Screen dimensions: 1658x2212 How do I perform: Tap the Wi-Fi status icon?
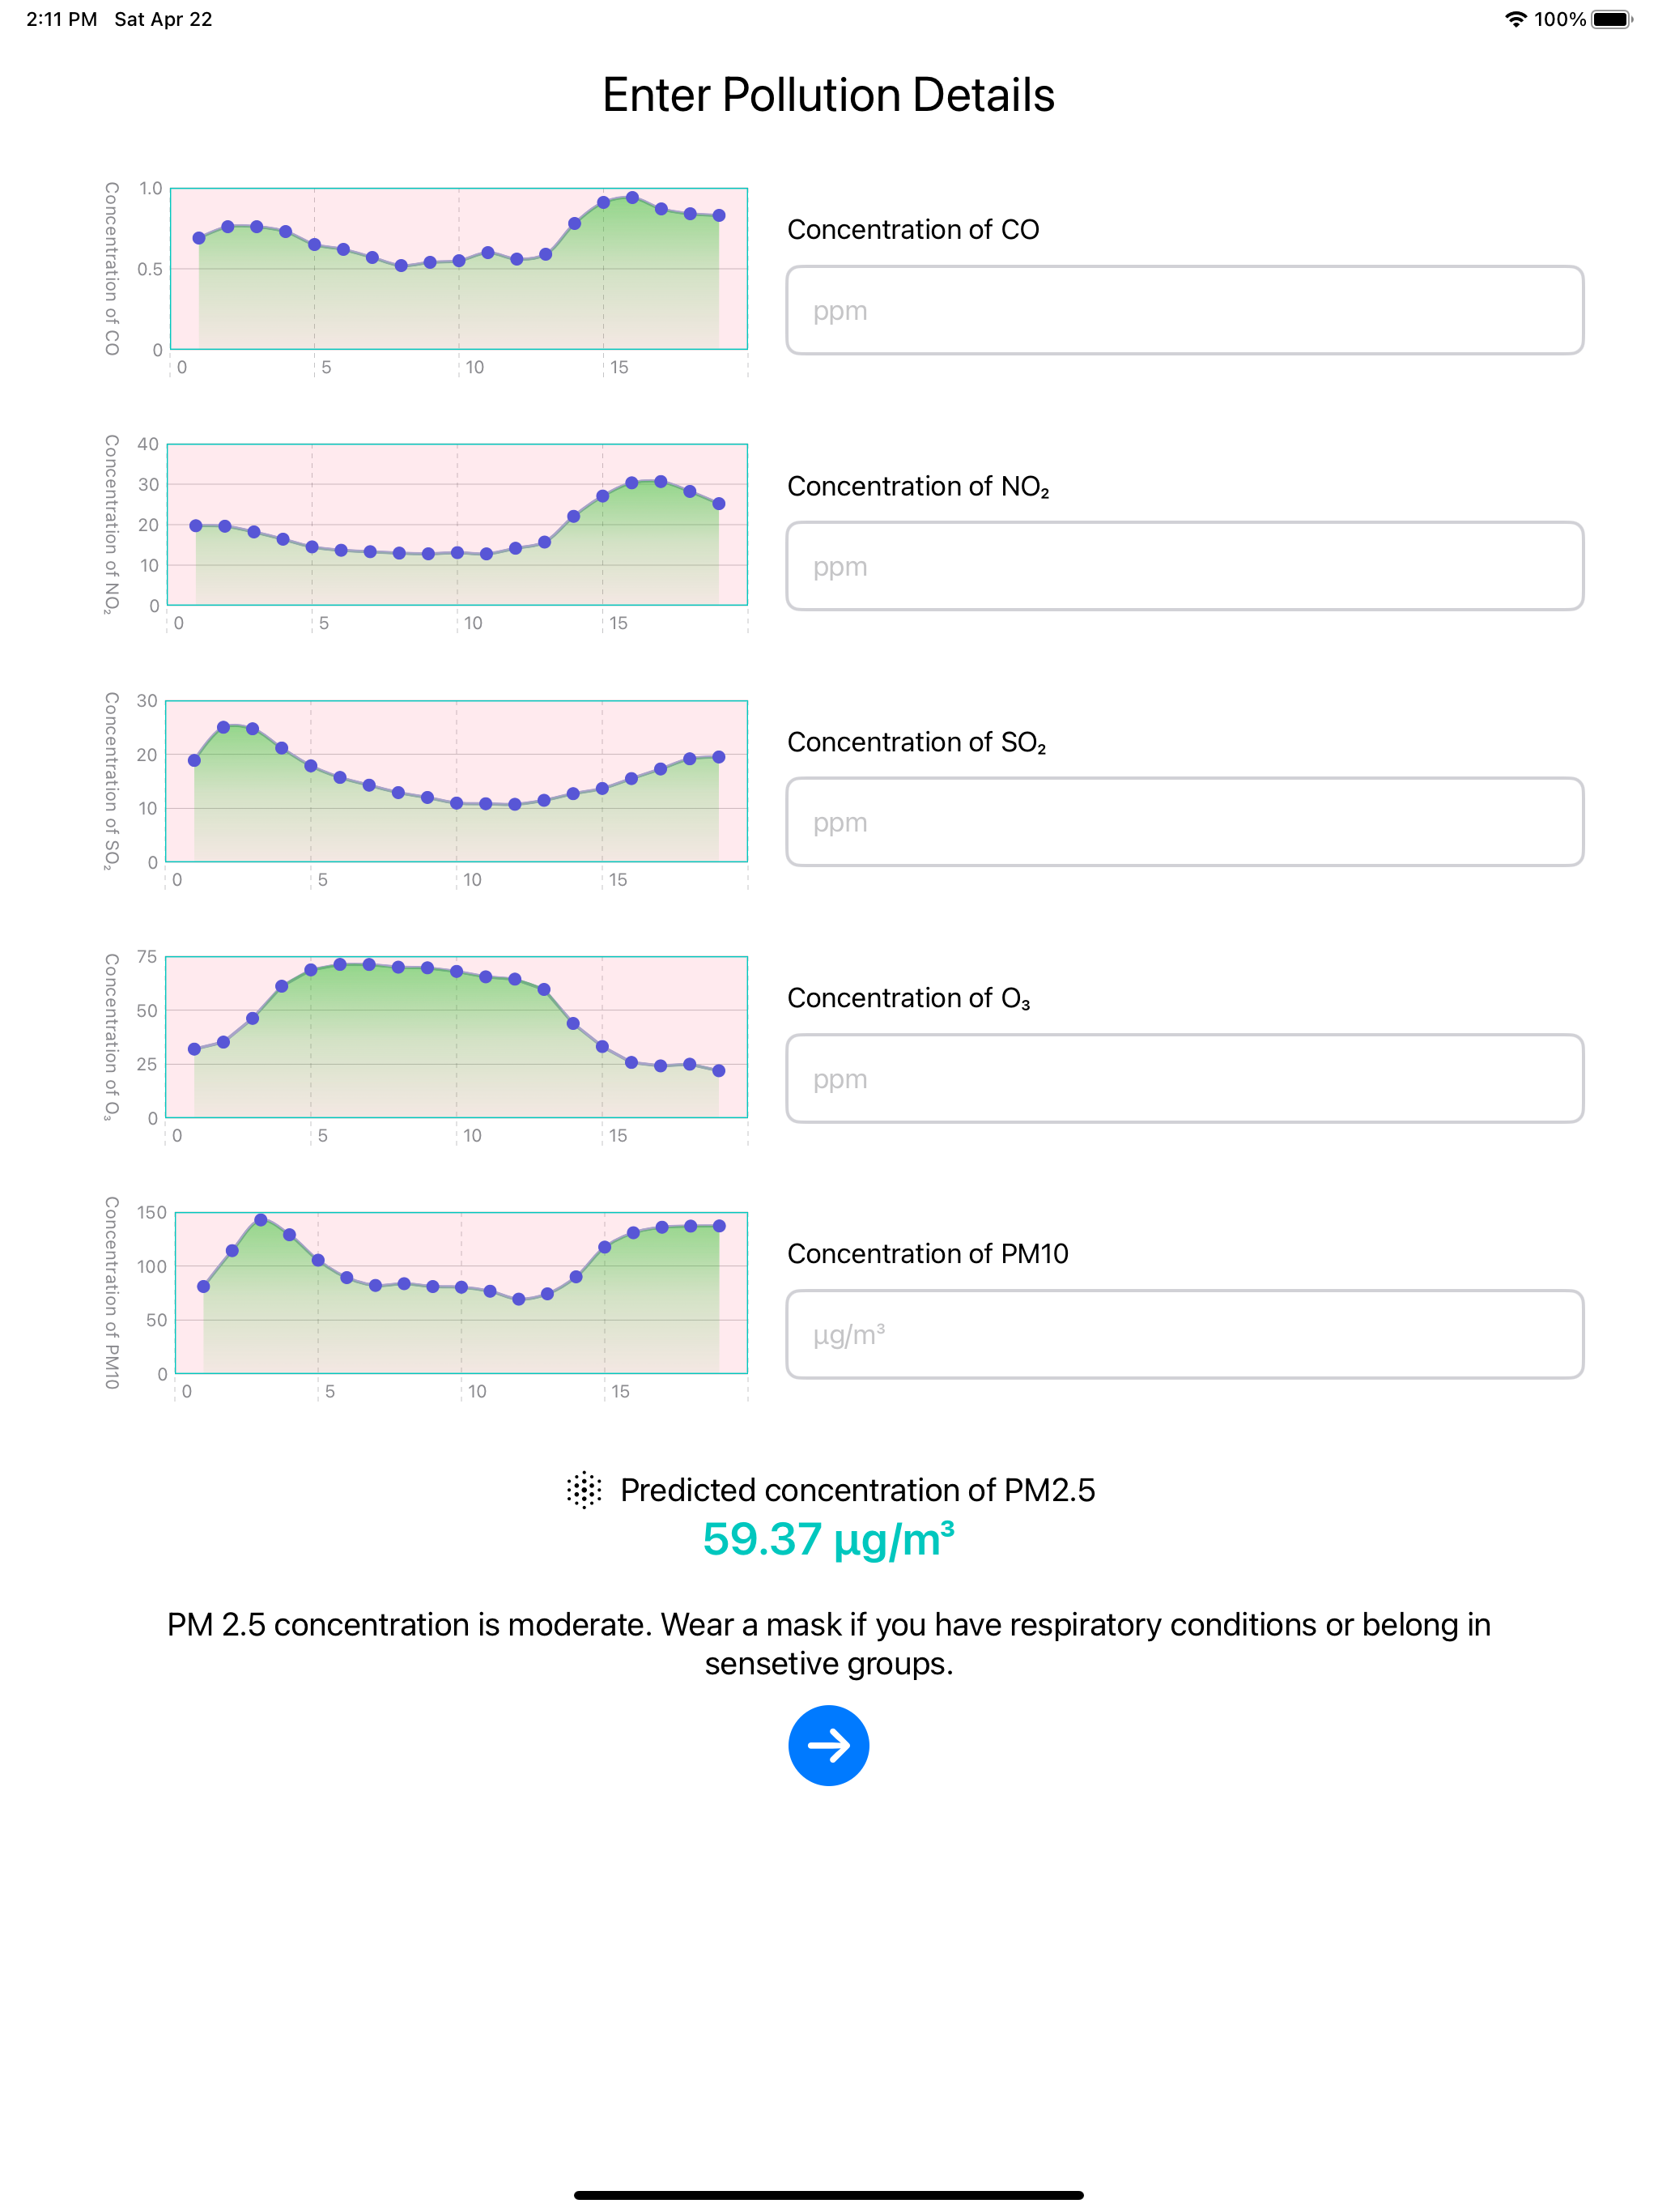[1515, 19]
